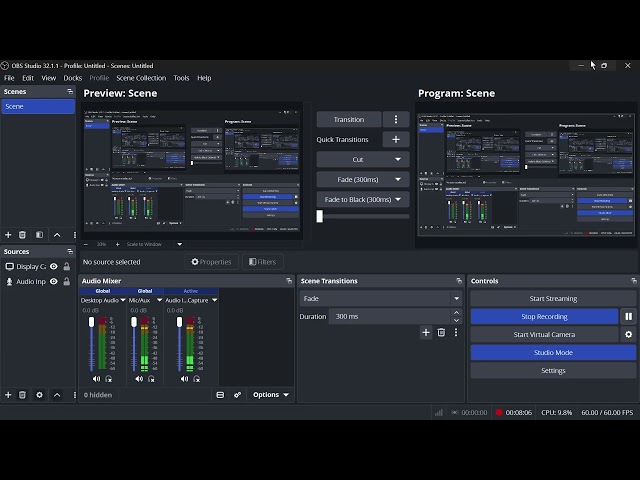Remove configurable transition trash icon
This screenshot has height=480, width=640.
[441, 332]
